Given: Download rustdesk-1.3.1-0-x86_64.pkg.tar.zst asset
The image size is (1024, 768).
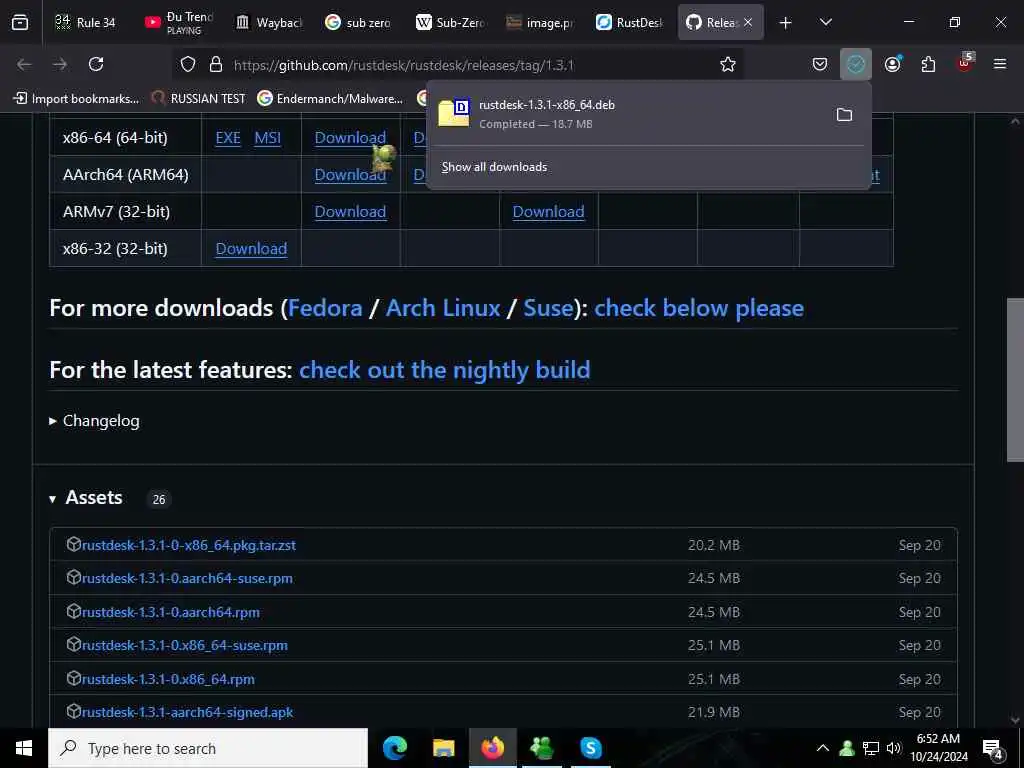Looking at the screenshot, I should 189,545.
